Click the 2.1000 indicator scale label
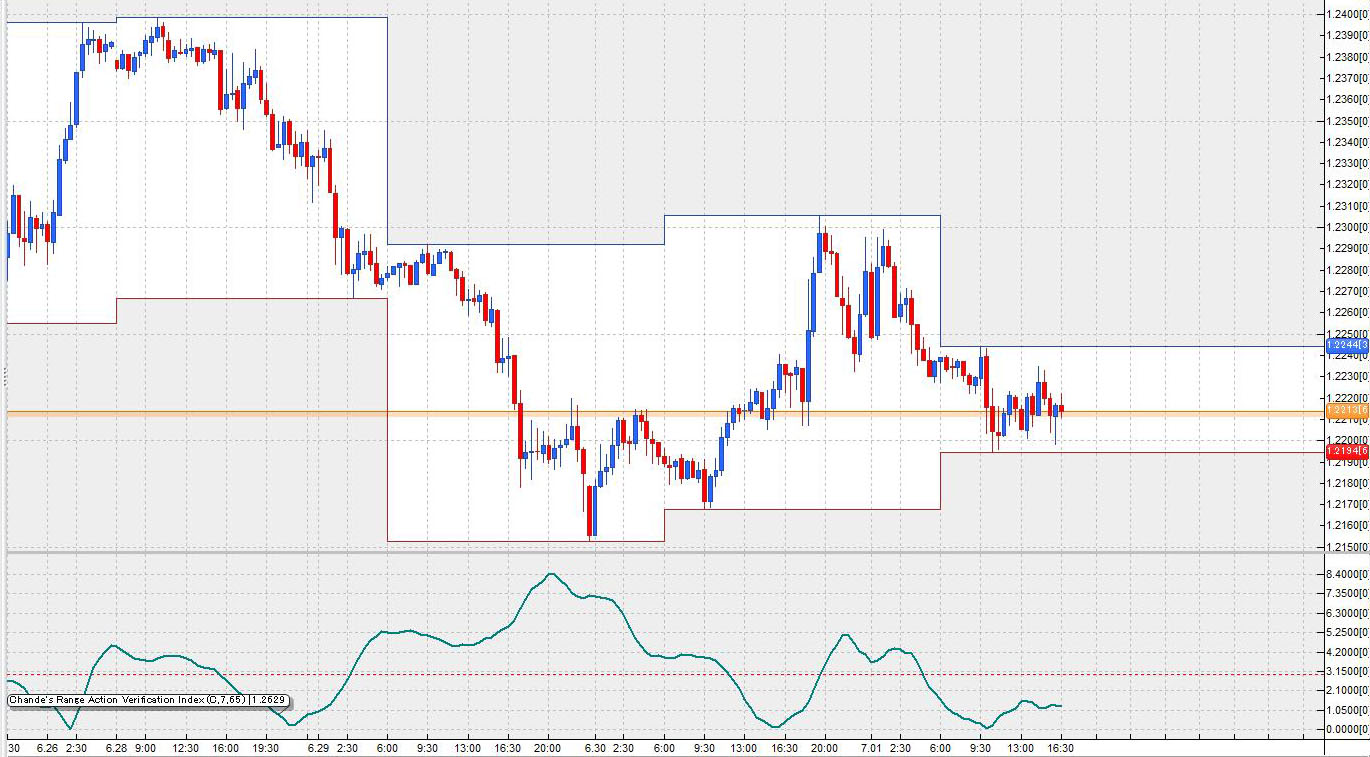The image size is (1370, 757). [x=1348, y=690]
